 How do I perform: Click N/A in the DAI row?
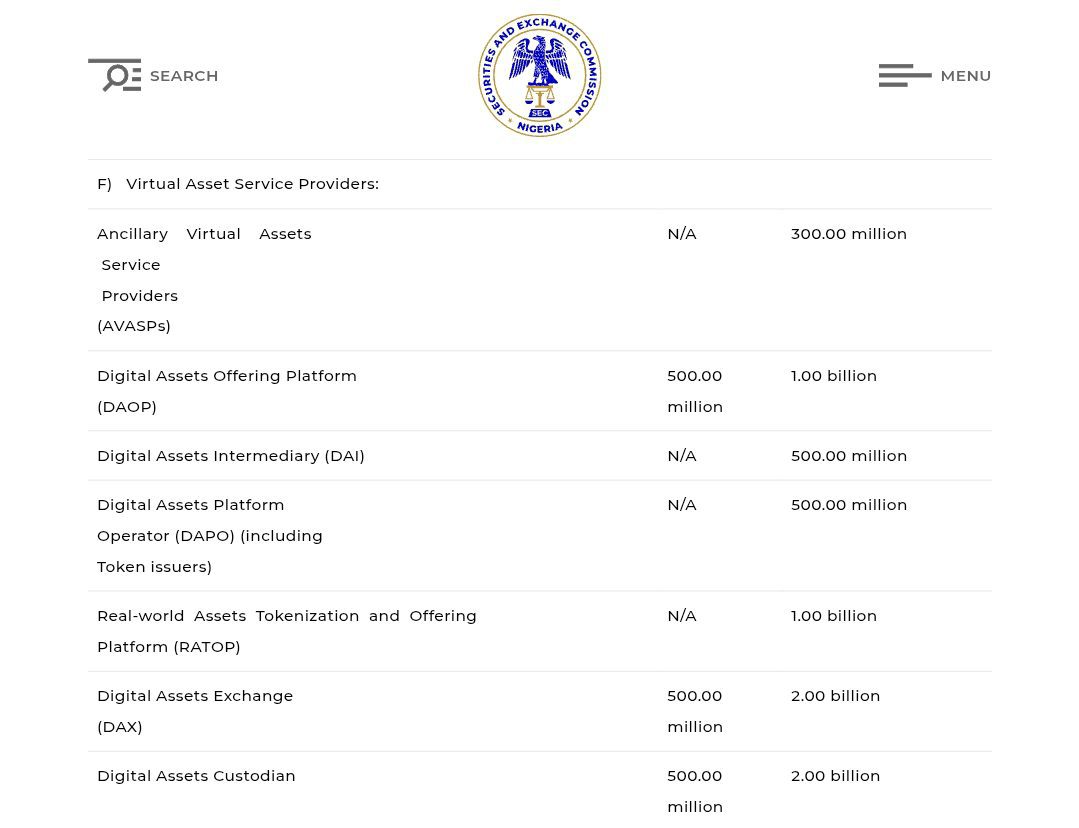pyautogui.click(x=682, y=456)
